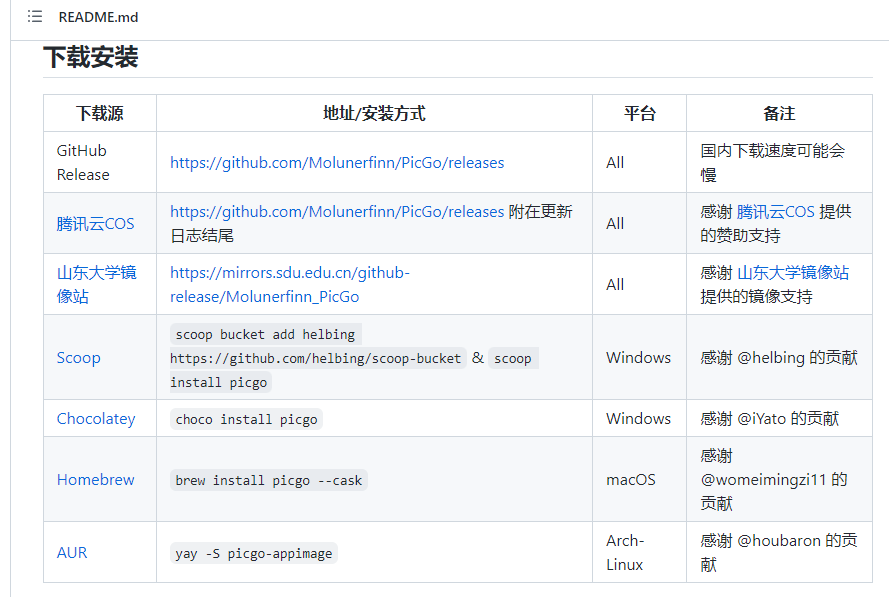Click the 下载源 column header
This screenshot has height=597, width=889.
tap(100, 113)
